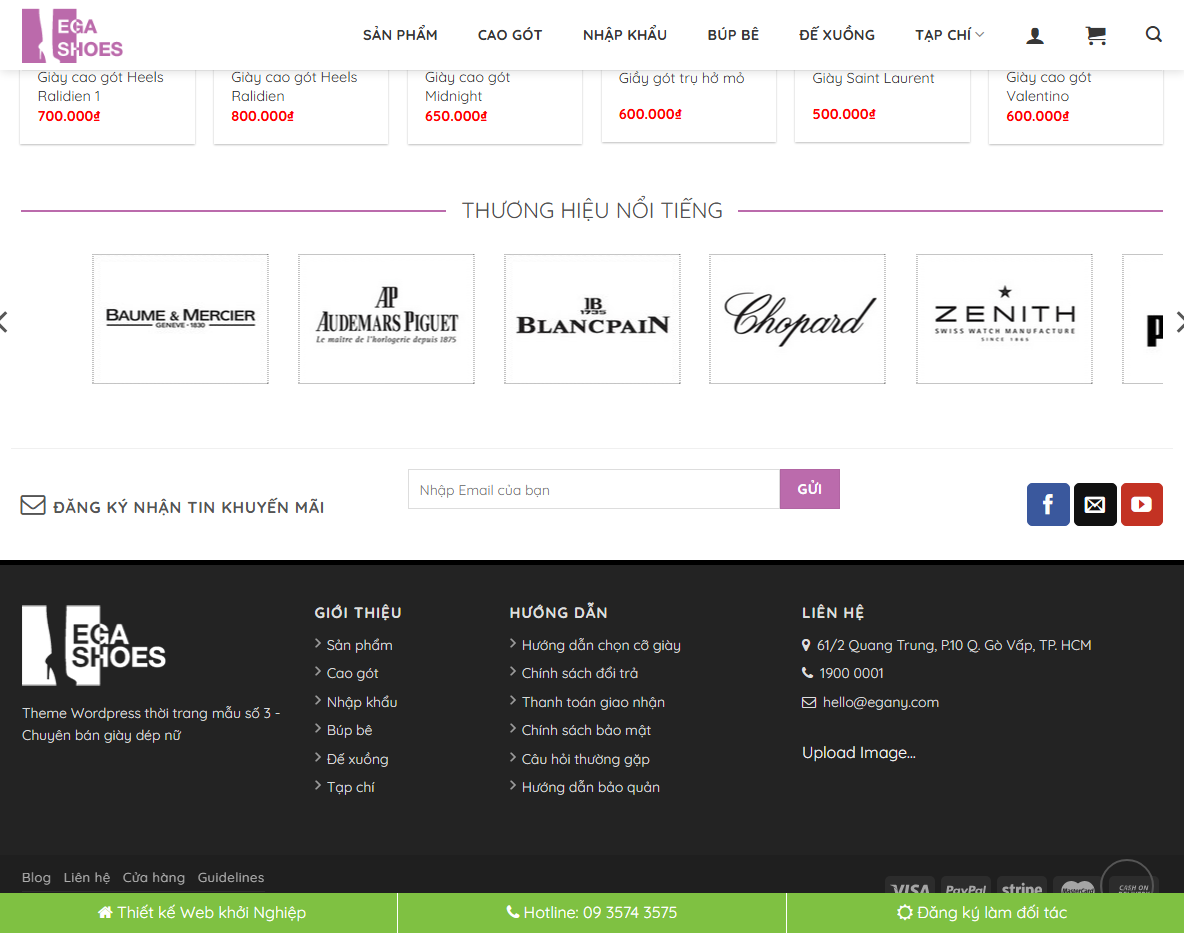
Task: Click the GỬI newsletter button
Action: click(809, 489)
